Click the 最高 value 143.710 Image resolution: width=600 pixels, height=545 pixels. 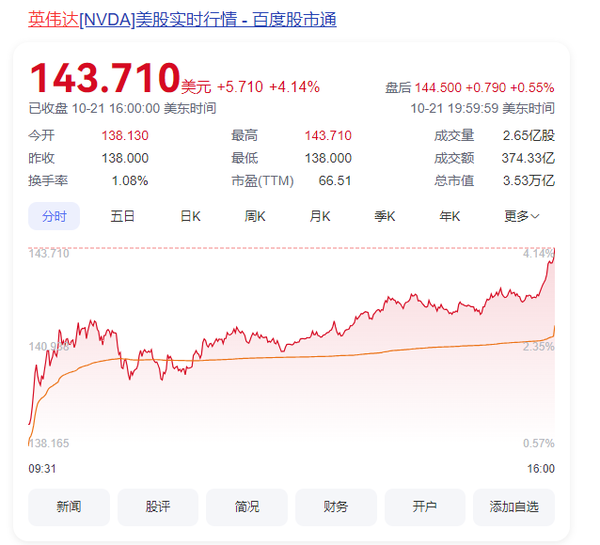(328, 135)
